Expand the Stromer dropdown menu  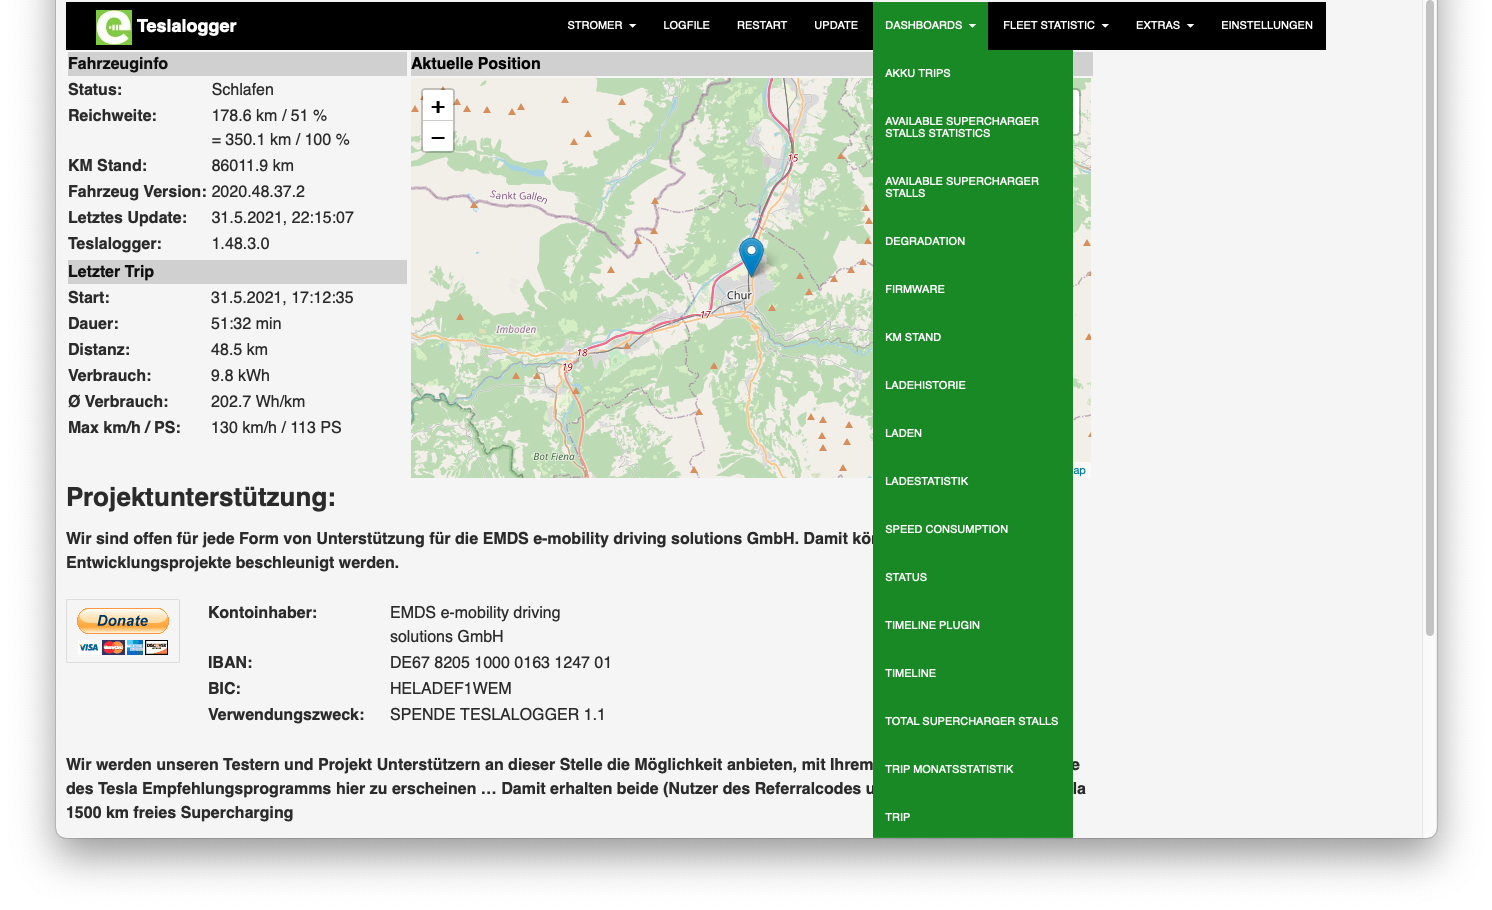pos(601,25)
